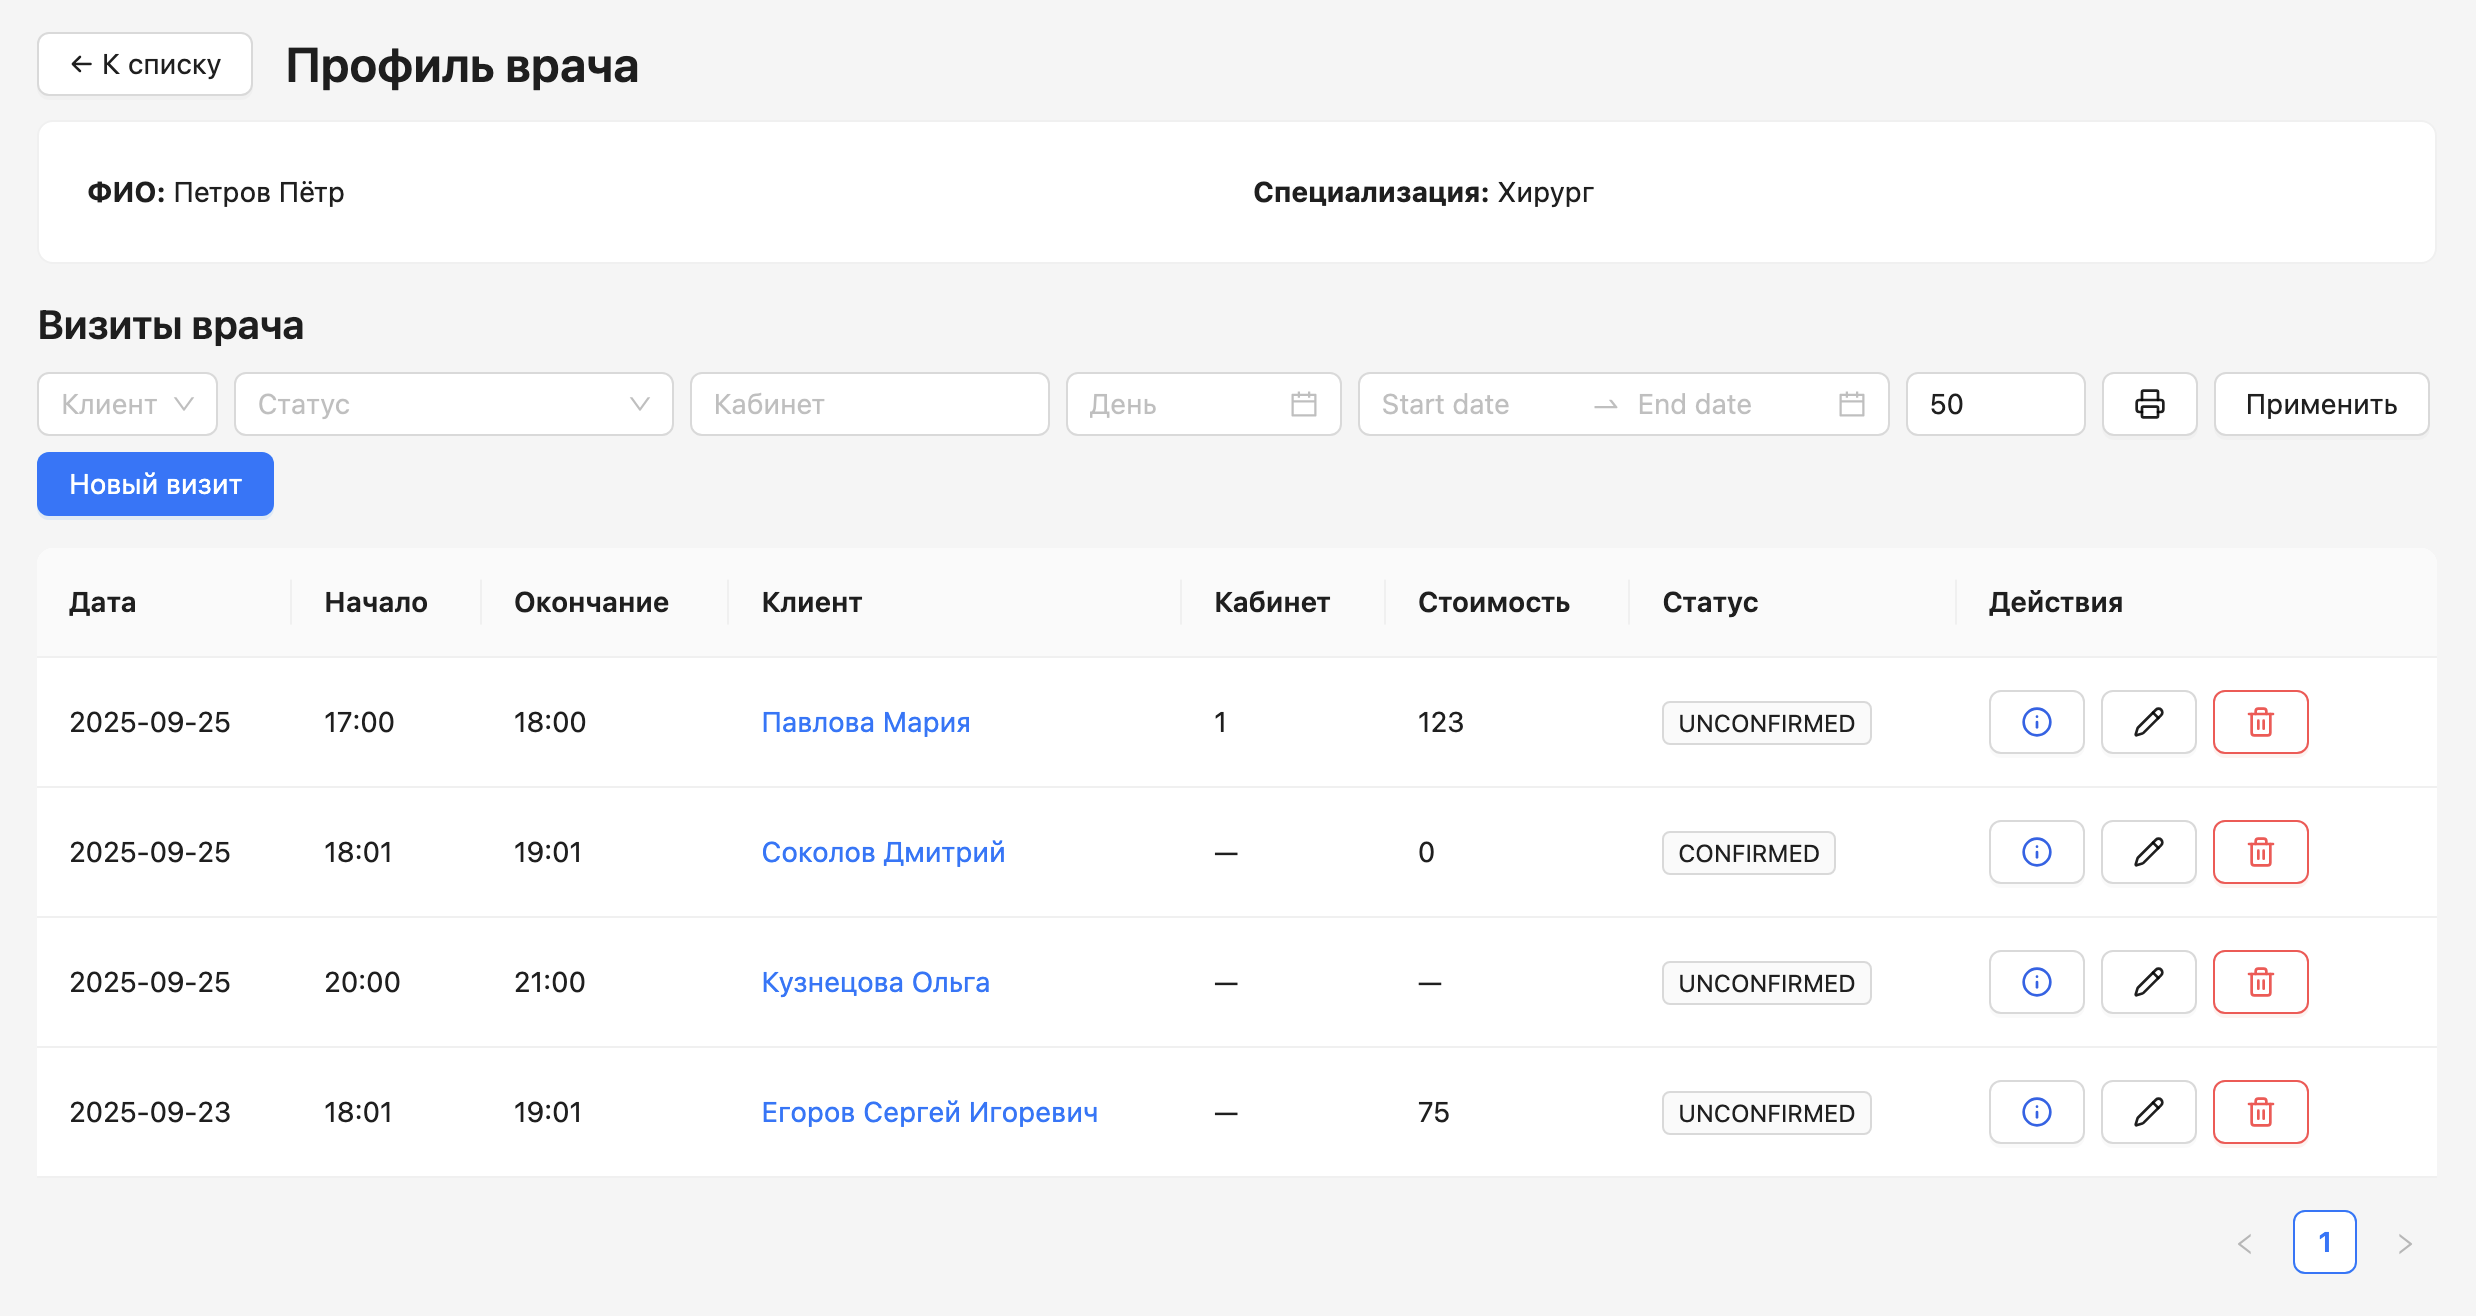Go back using К списку button

pos(144,63)
